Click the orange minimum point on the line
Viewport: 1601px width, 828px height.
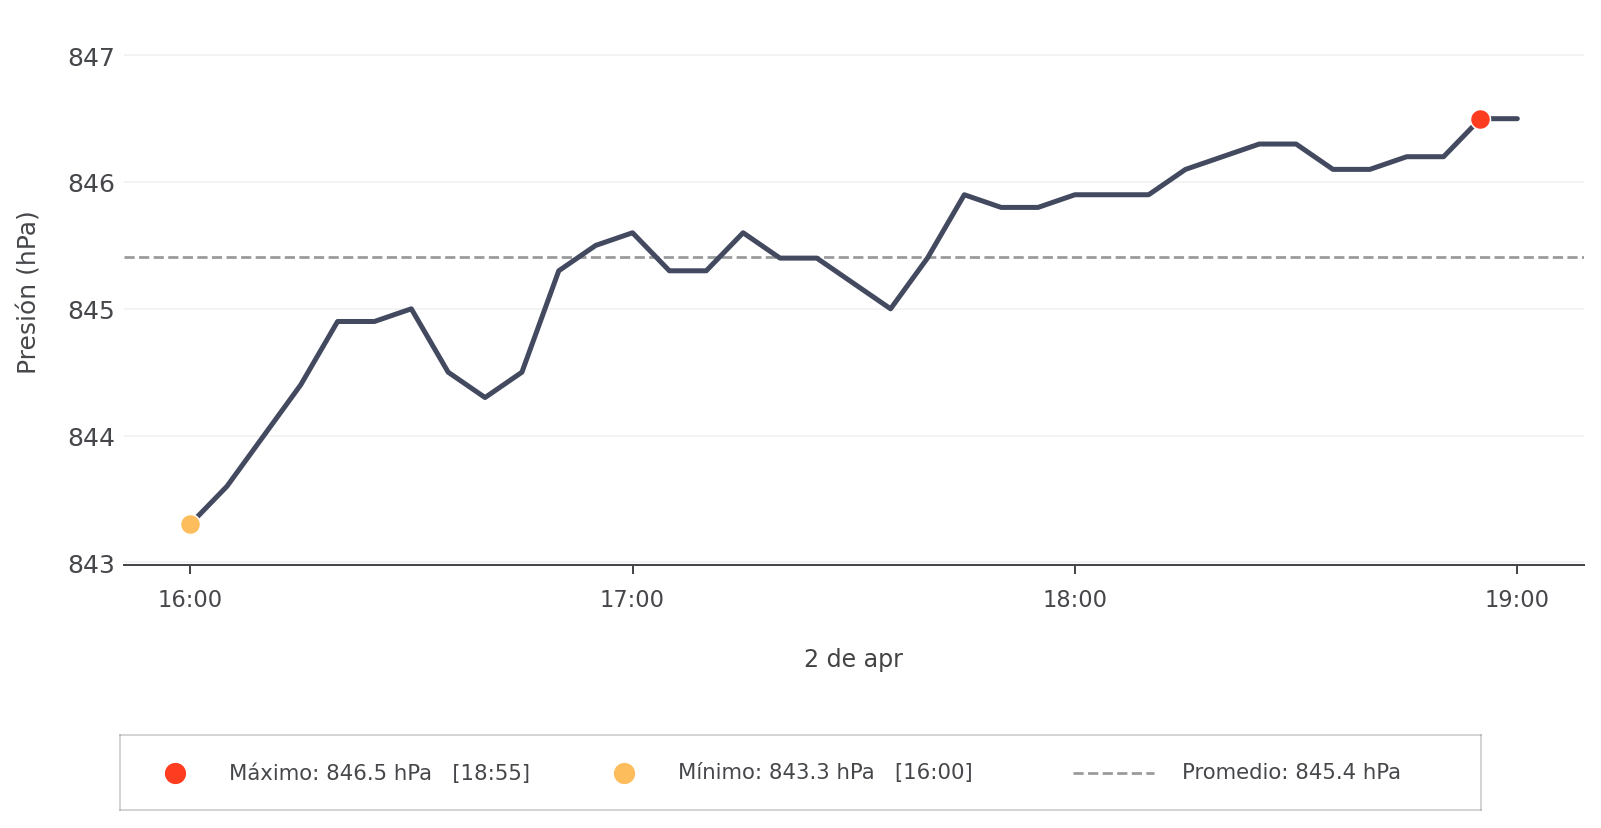pyautogui.click(x=190, y=524)
